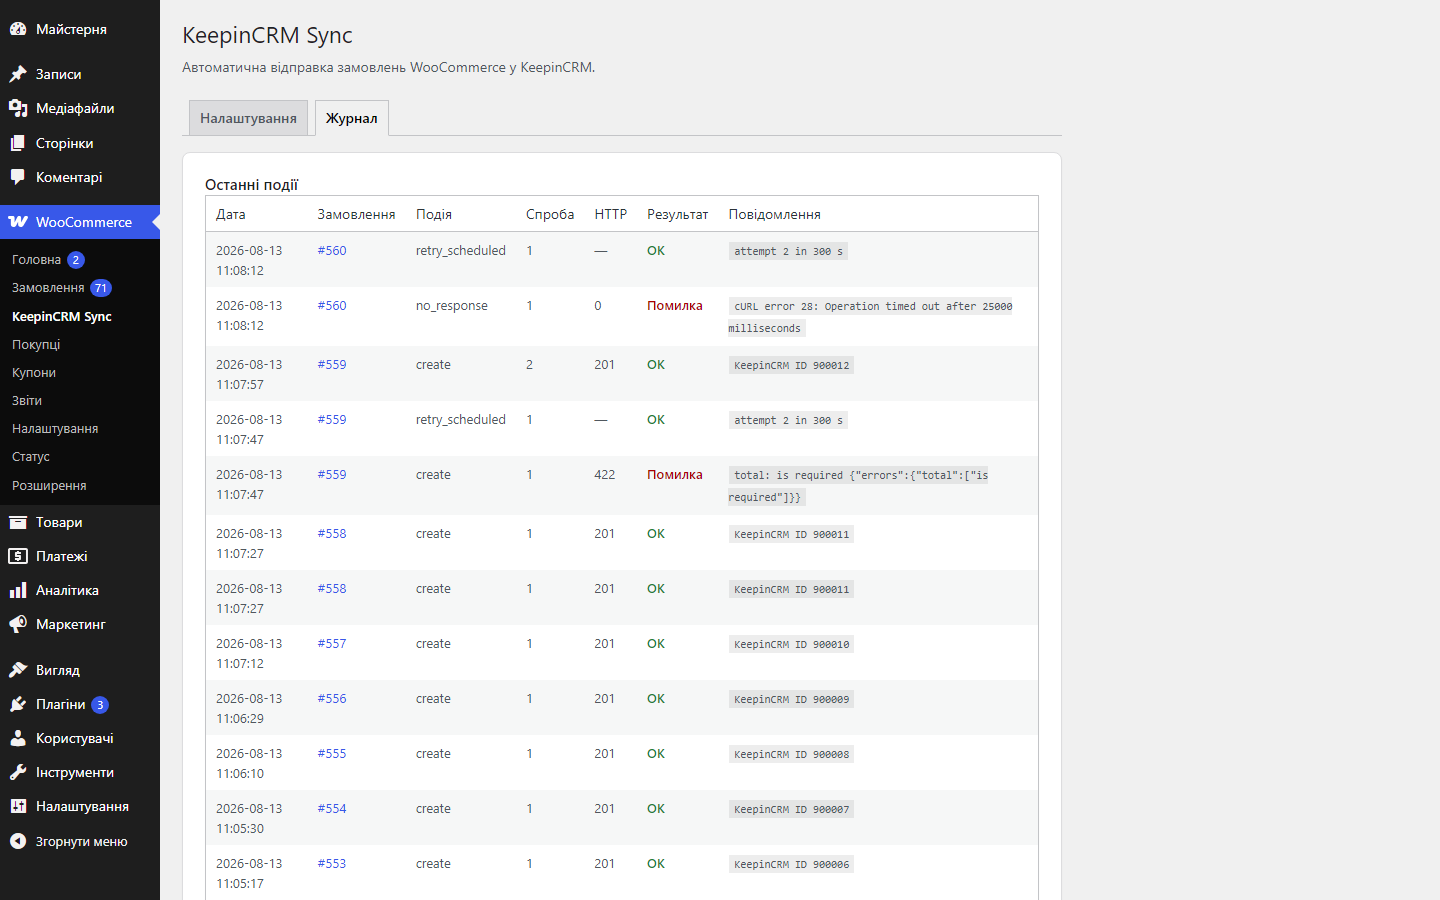Click the Записи pin icon
1440x900 pixels.
point(18,74)
